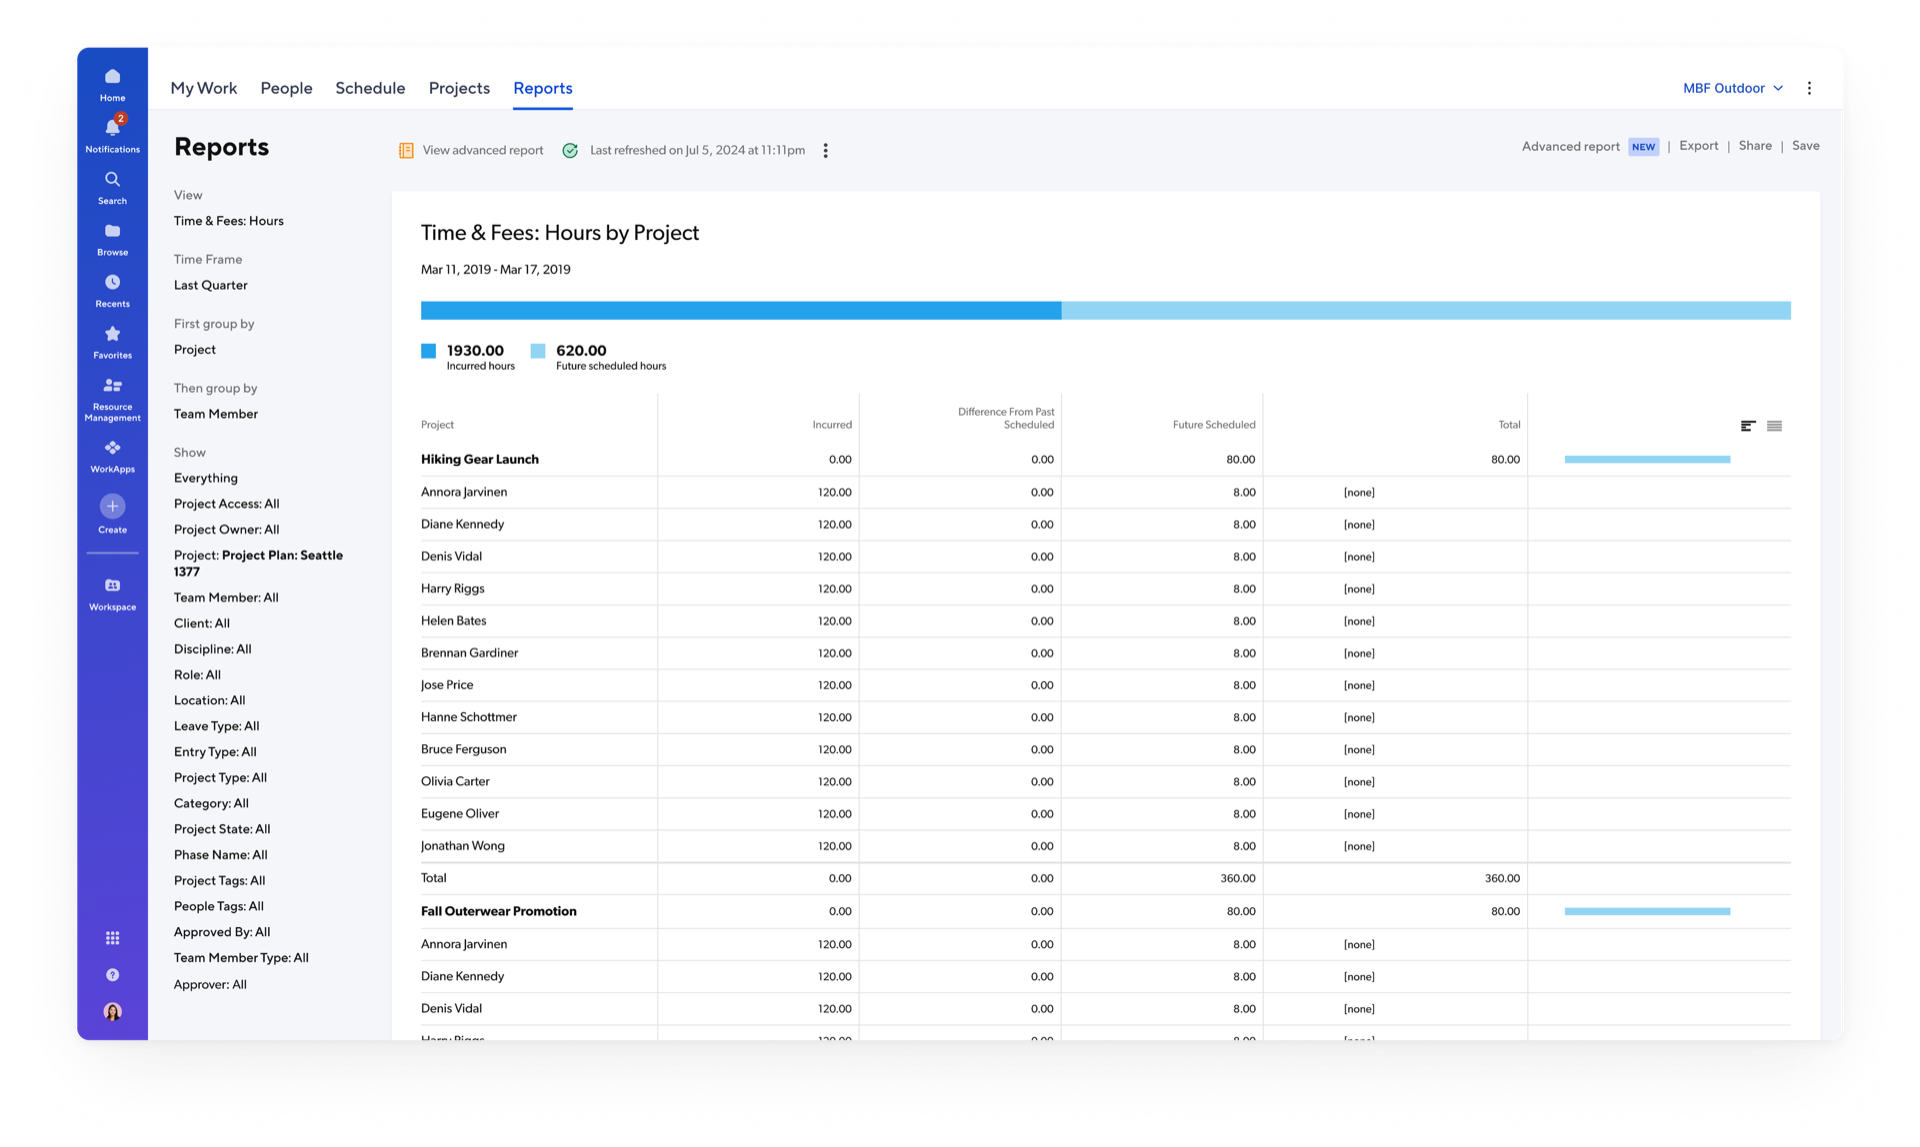Open Client: All filter
The width and height of the screenshot is (1920, 1147).
[202, 624]
